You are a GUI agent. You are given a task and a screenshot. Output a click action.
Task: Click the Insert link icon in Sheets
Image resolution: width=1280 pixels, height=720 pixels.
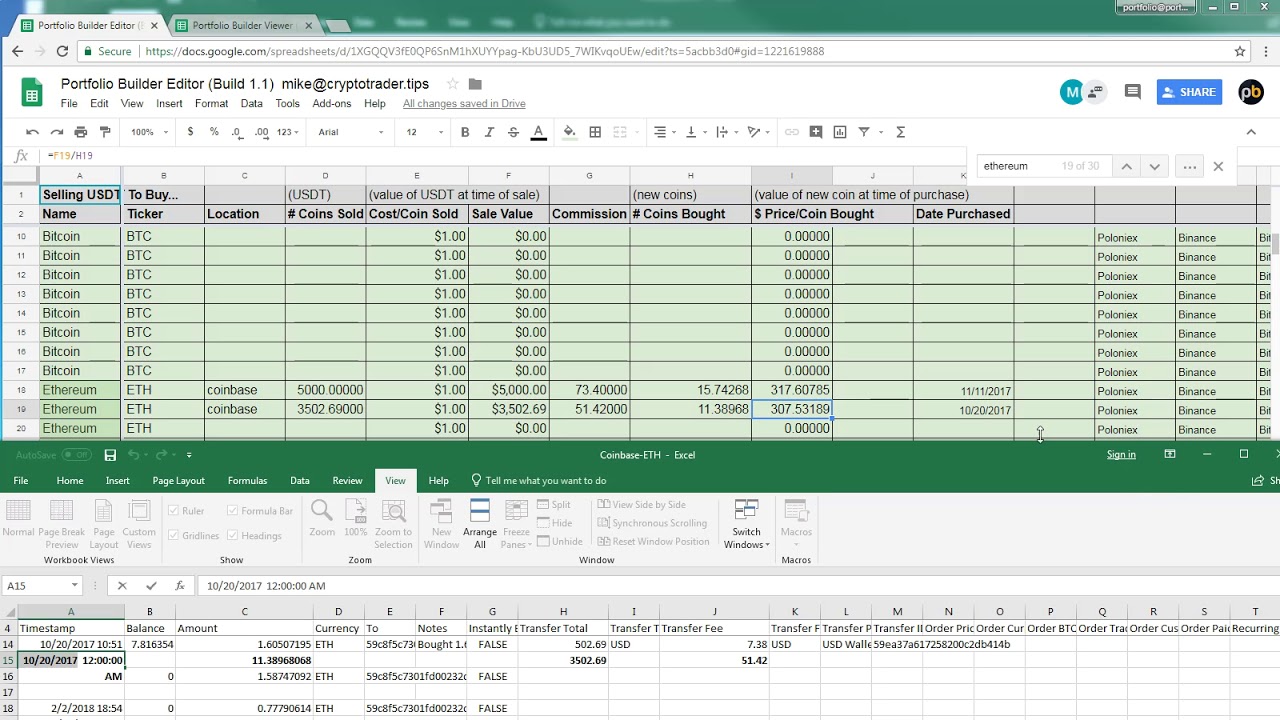tap(792, 132)
